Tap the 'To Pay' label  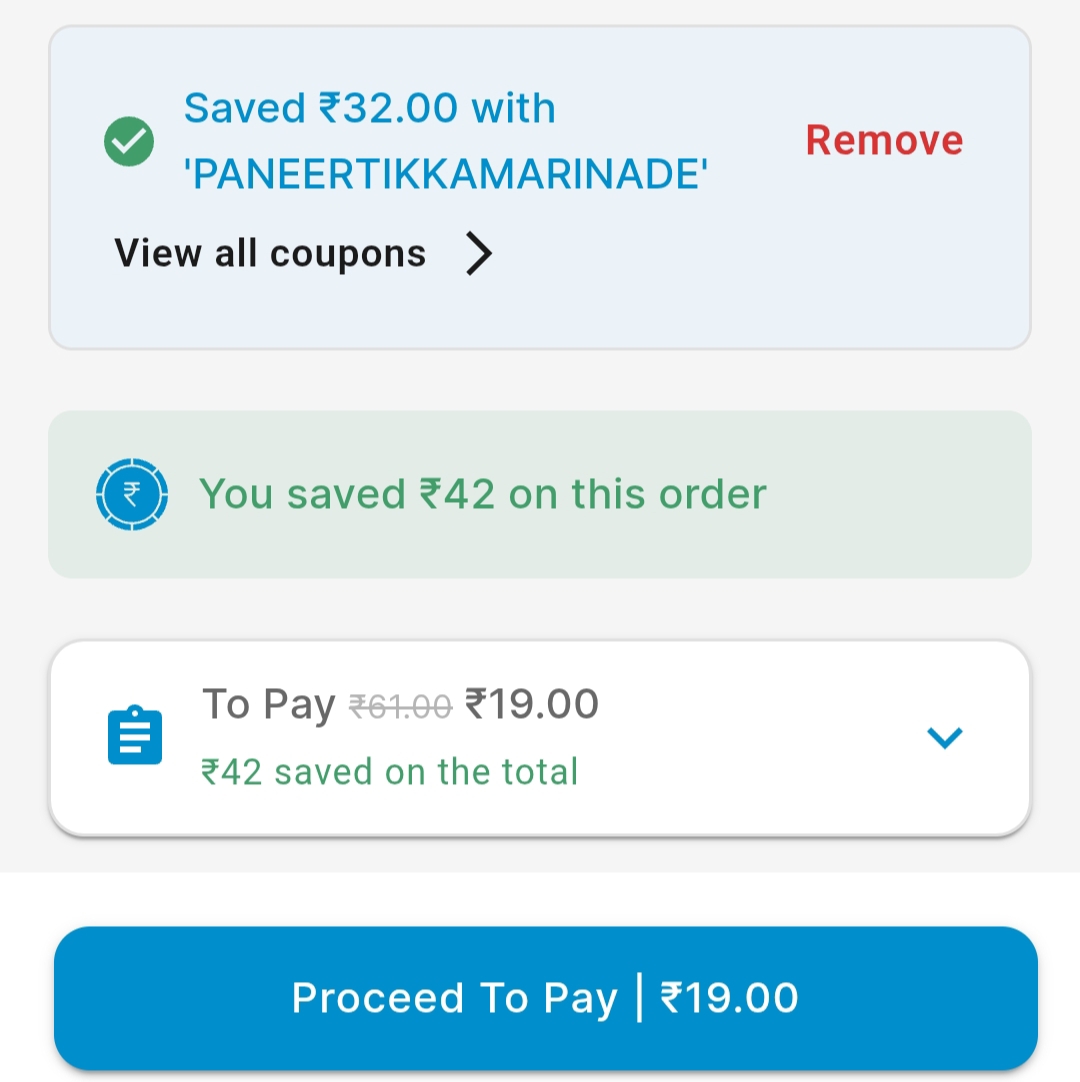click(x=268, y=704)
